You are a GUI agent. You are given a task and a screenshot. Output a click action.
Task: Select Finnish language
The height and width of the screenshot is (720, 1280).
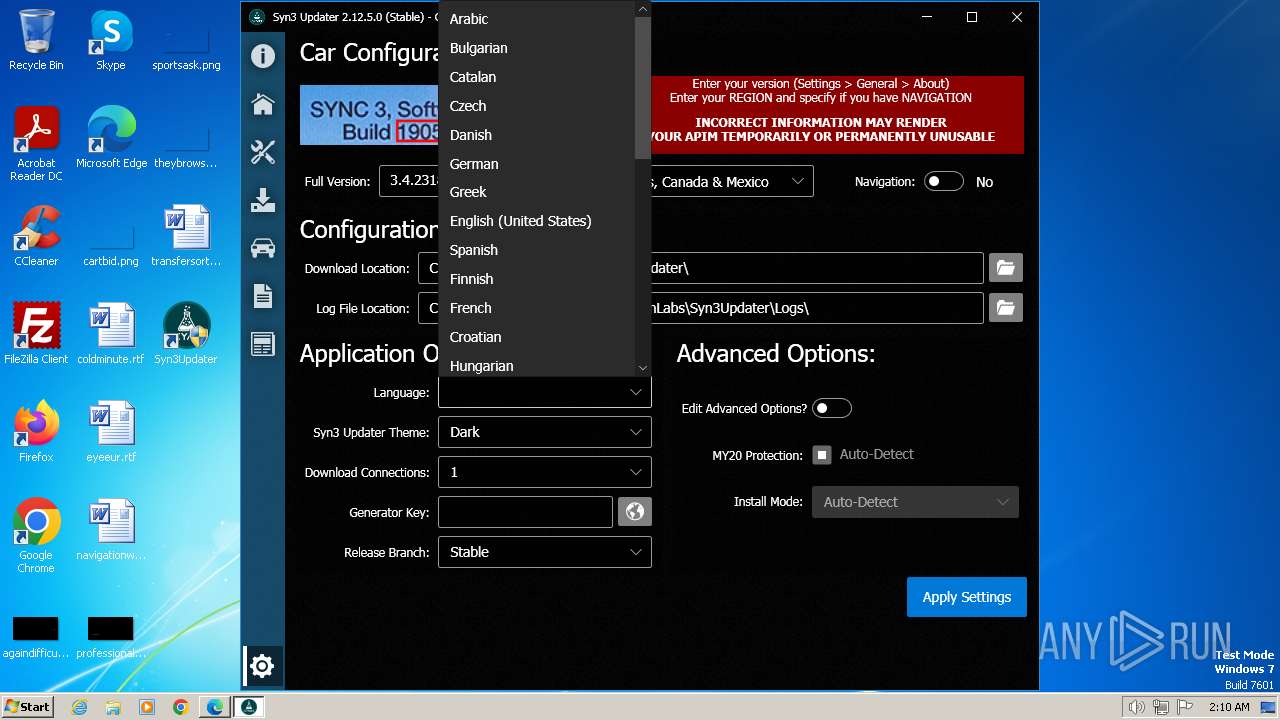537,279
